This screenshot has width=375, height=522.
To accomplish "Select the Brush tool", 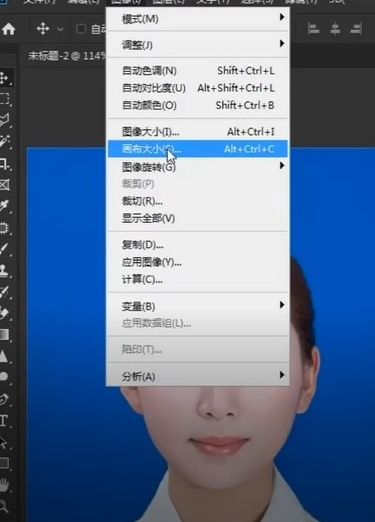I will [5, 249].
